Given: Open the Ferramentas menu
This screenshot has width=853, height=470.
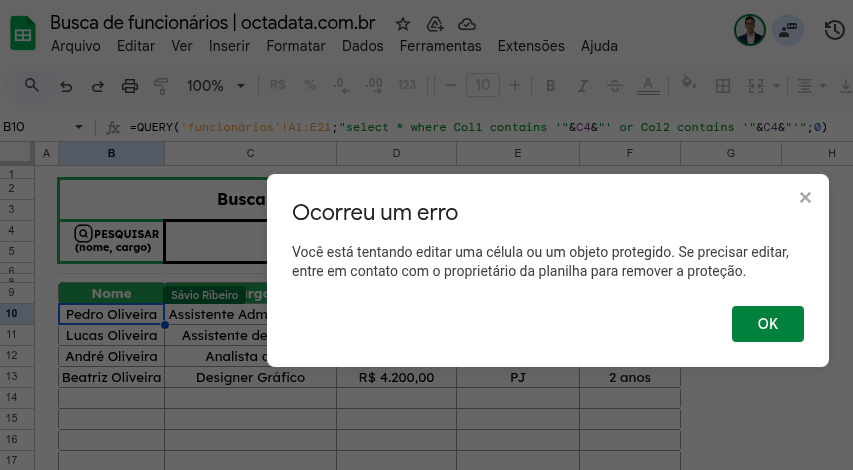Looking at the screenshot, I should 441,46.
